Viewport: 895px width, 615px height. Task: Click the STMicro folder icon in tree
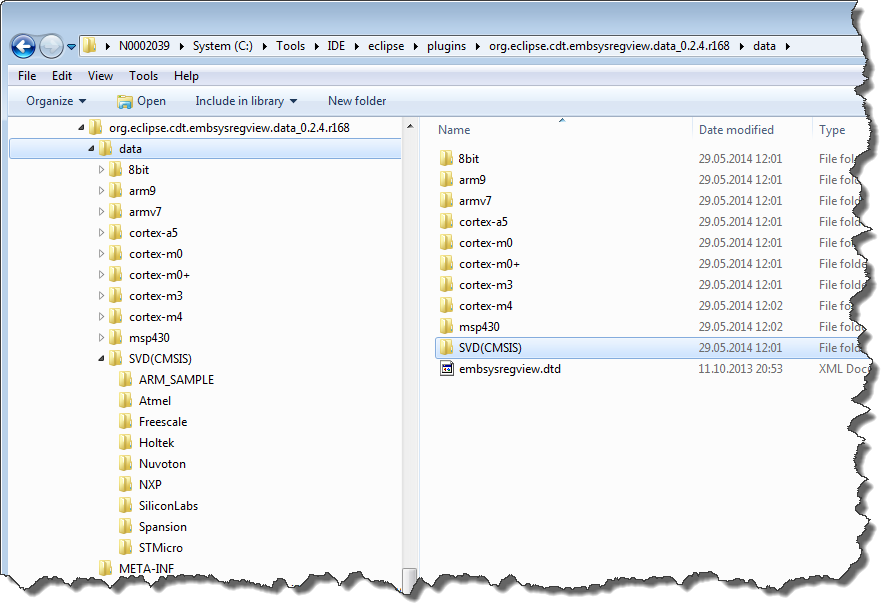tap(125, 547)
